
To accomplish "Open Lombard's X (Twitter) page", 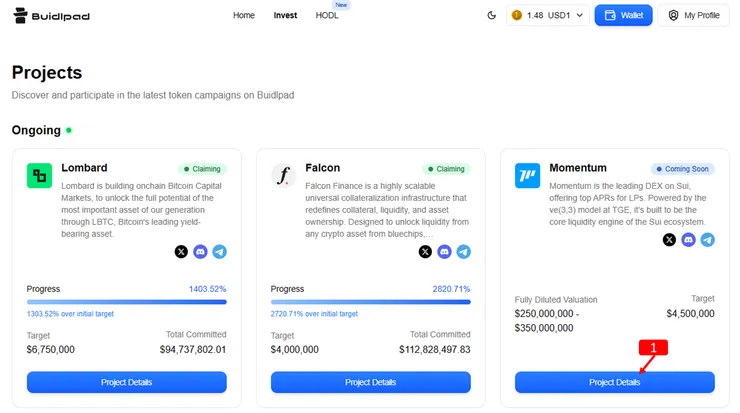I will pos(181,252).
